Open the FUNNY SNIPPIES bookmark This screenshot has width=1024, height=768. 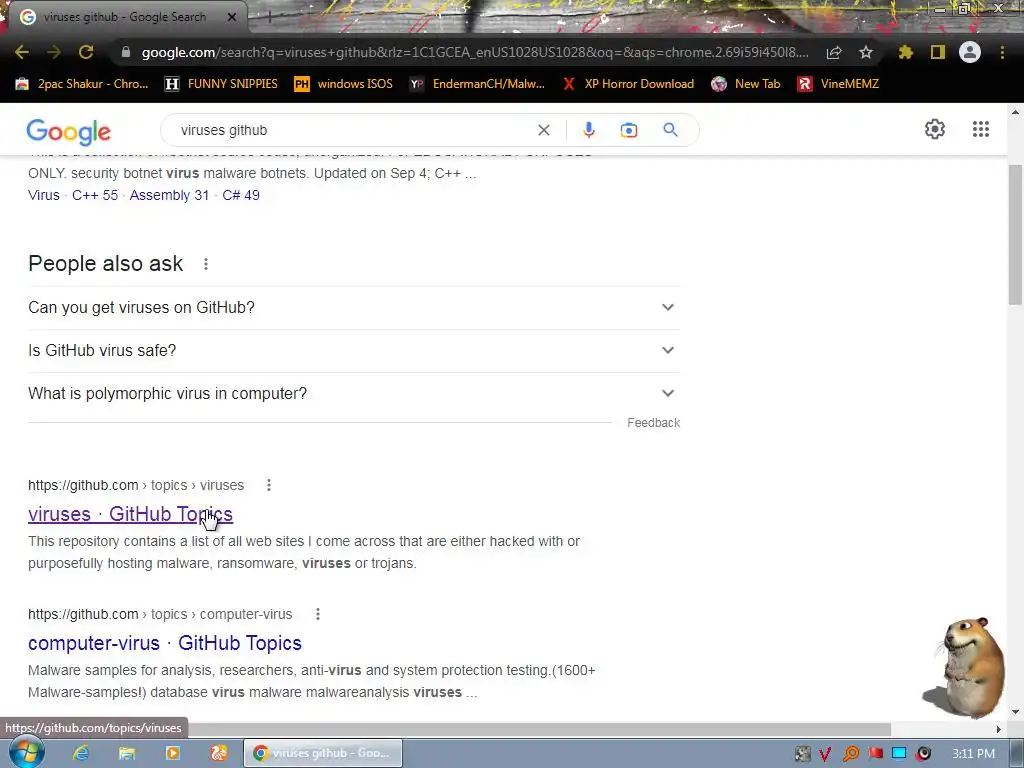221,84
